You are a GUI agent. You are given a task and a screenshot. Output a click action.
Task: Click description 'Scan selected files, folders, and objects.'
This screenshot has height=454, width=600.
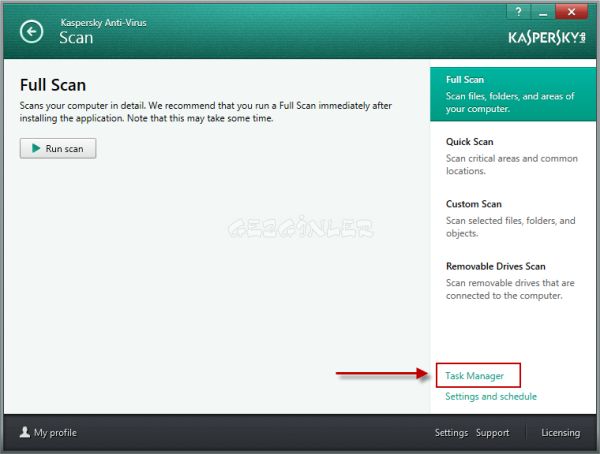coord(510,227)
